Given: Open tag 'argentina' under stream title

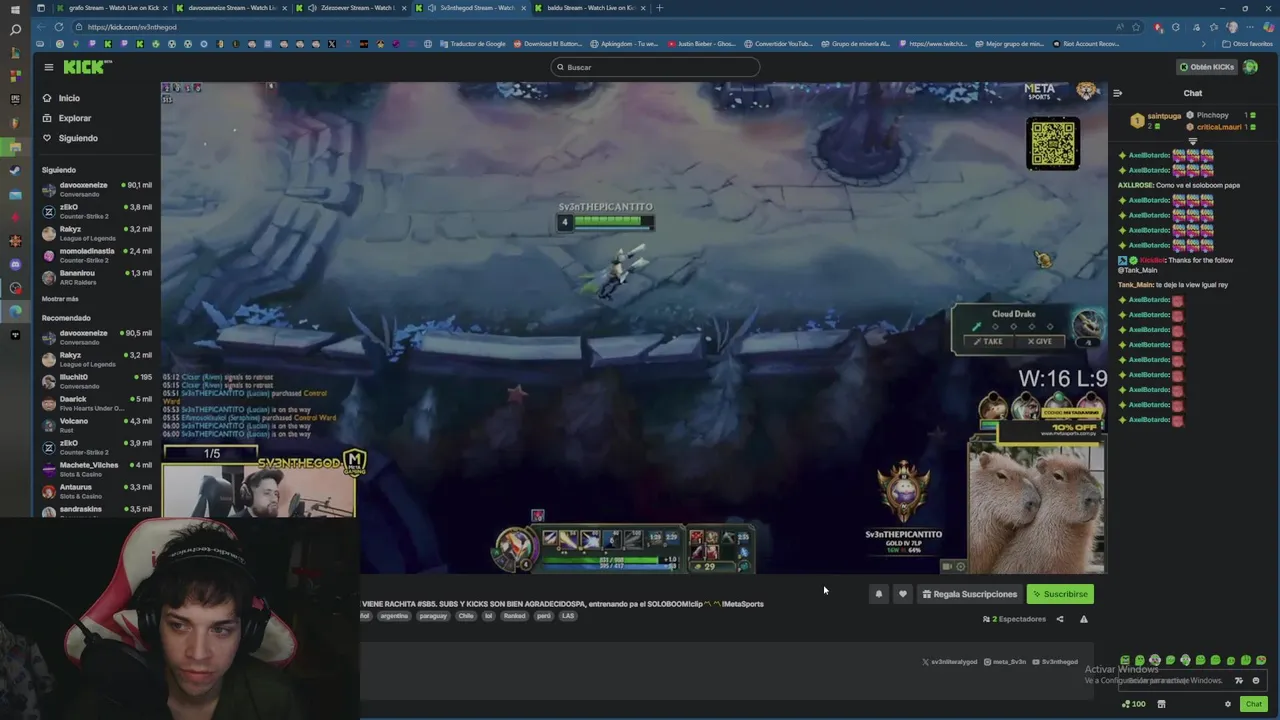Looking at the screenshot, I should pyautogui.click(x=394, y=616).
